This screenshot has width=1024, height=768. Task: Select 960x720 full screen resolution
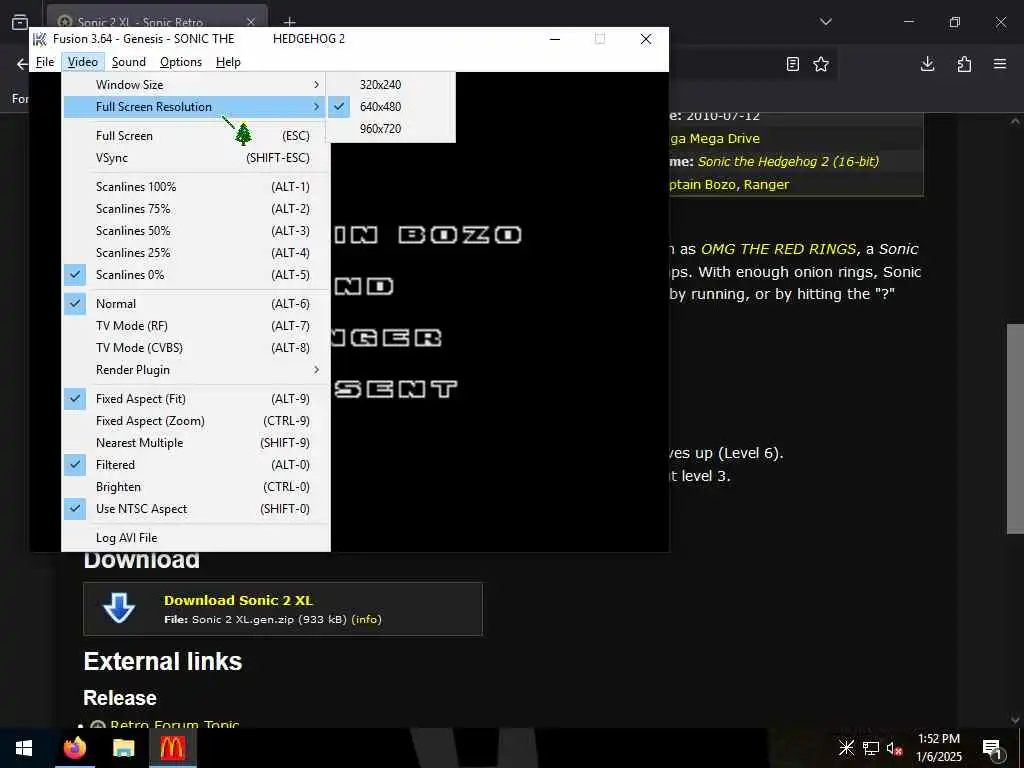click(x=391, y=129)
